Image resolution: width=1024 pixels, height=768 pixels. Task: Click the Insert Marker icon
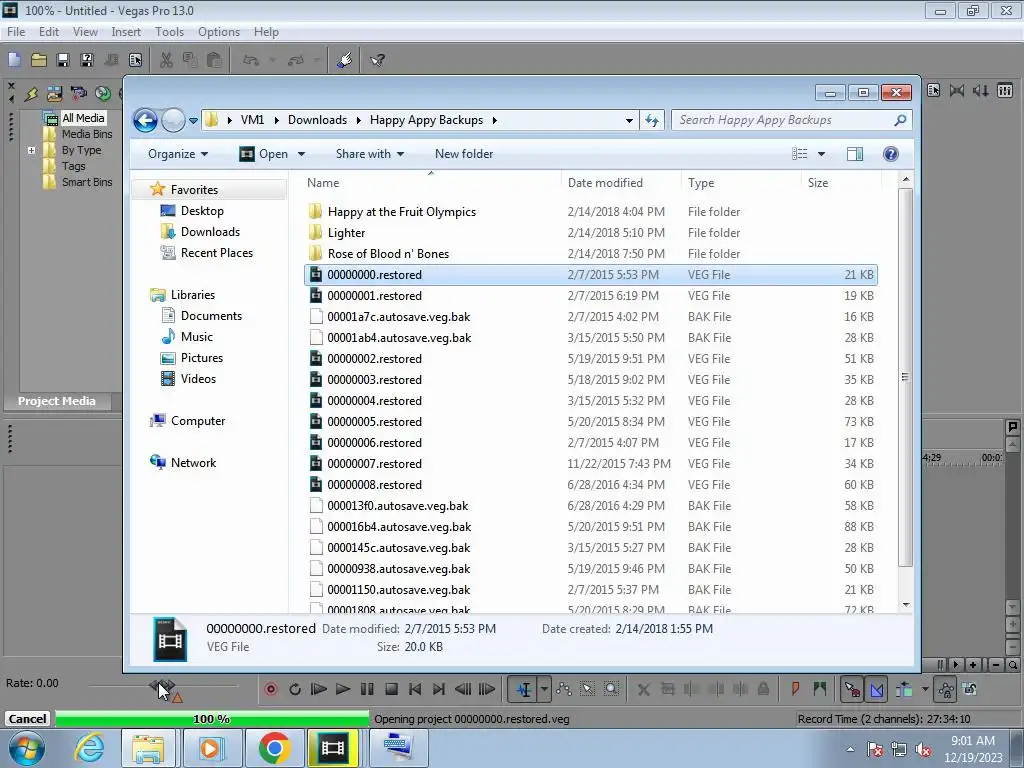pos(795,689)
